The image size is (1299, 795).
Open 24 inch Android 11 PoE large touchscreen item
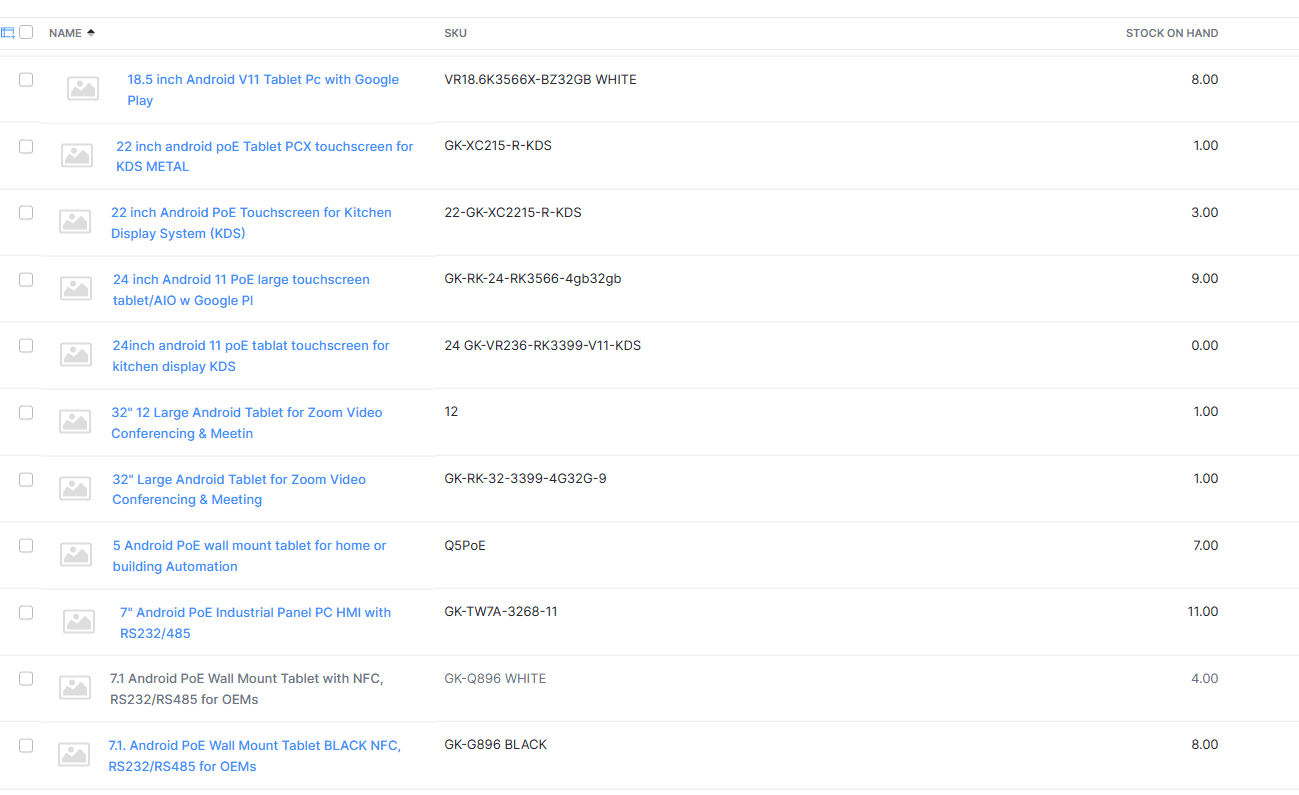[x=241, y=290]
